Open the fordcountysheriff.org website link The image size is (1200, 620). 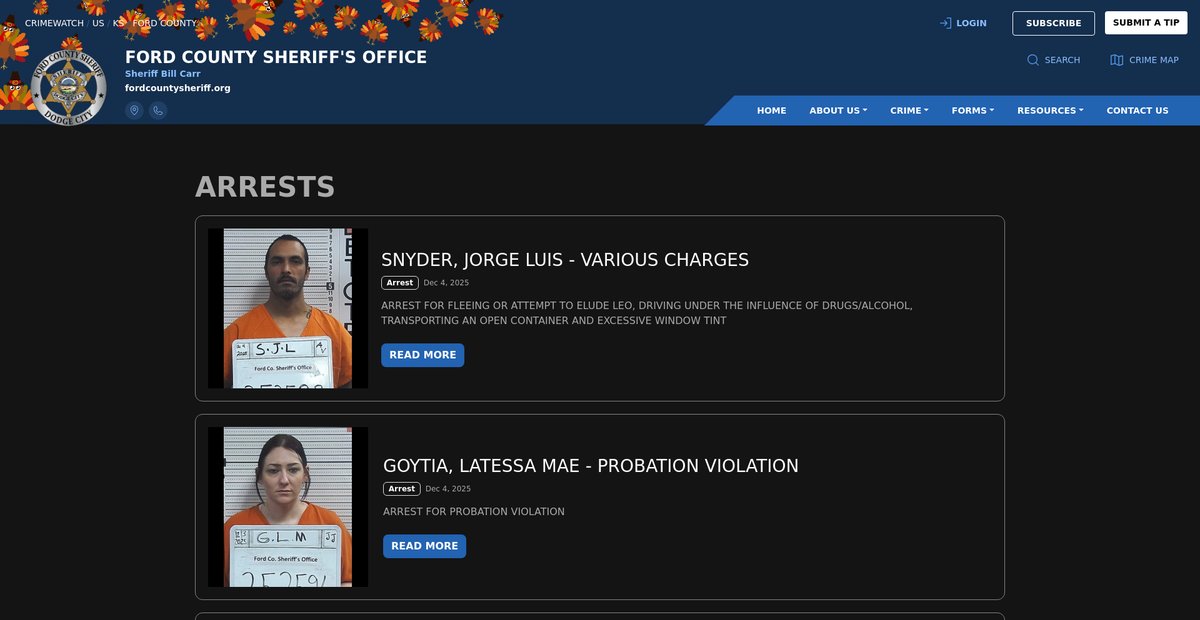pyautogui.click(x=178, y=88)
